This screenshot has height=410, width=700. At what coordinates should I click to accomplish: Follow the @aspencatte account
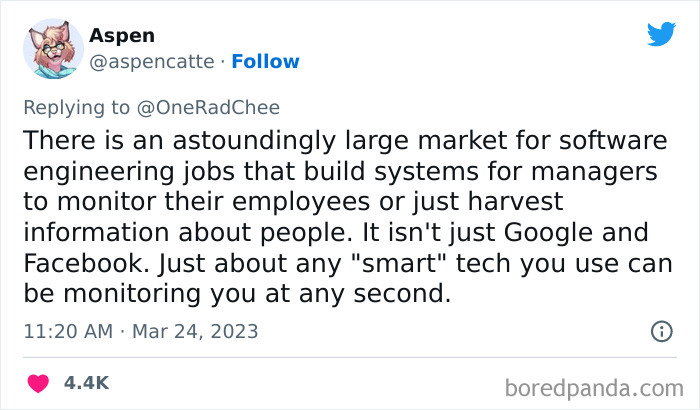point(265,62)
